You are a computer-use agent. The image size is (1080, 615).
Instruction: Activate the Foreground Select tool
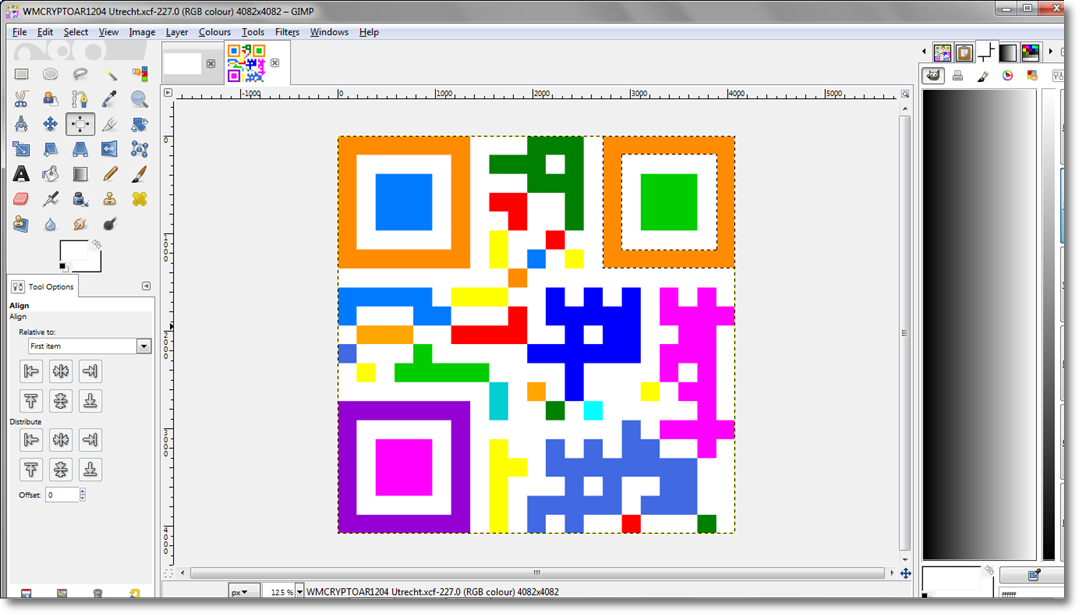(x=50, y=99)
